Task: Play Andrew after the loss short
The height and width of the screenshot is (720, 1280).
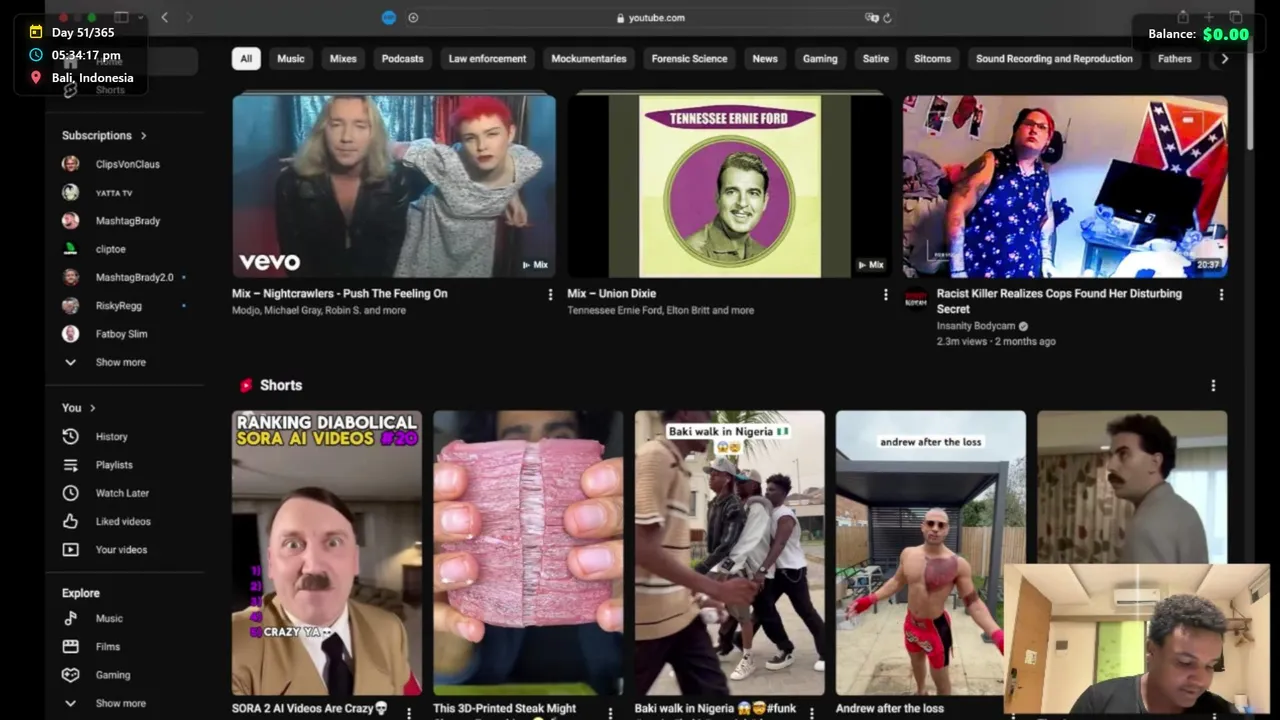Action: pyautogui.click(x=931, y=552)
